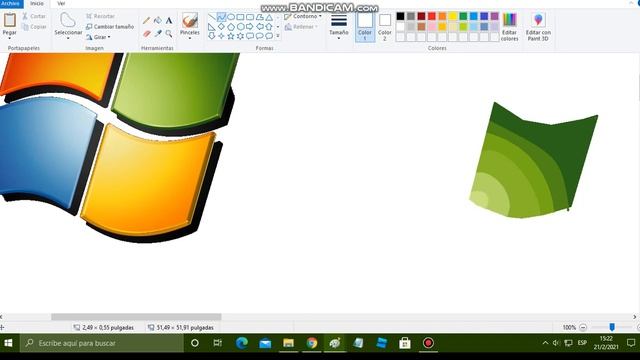Image resolution: width=640 pixels, height=360 pixels.
Task: Choose the Hexagon shape
Action: [240, 27]
